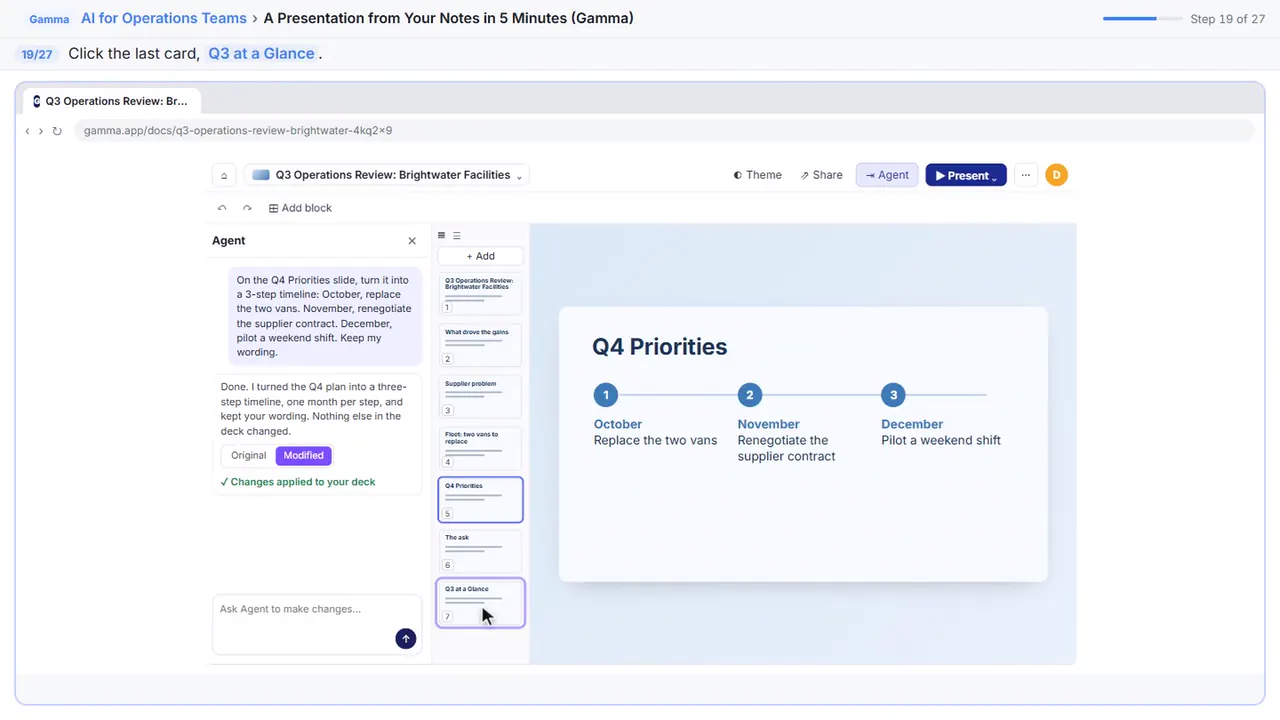
Task: Select the Q3 at a Glance card
Action: click(480, 603)
